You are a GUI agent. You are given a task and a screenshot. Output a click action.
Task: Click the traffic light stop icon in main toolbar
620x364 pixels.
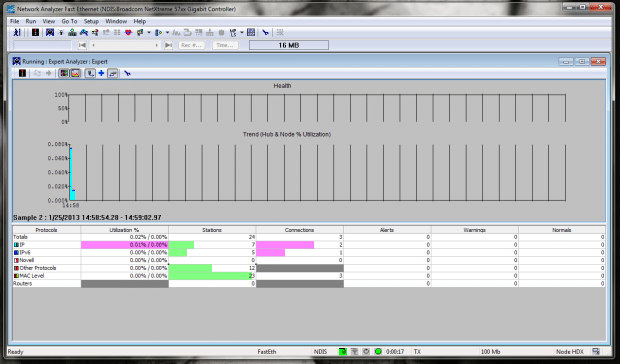click(35, 32)
